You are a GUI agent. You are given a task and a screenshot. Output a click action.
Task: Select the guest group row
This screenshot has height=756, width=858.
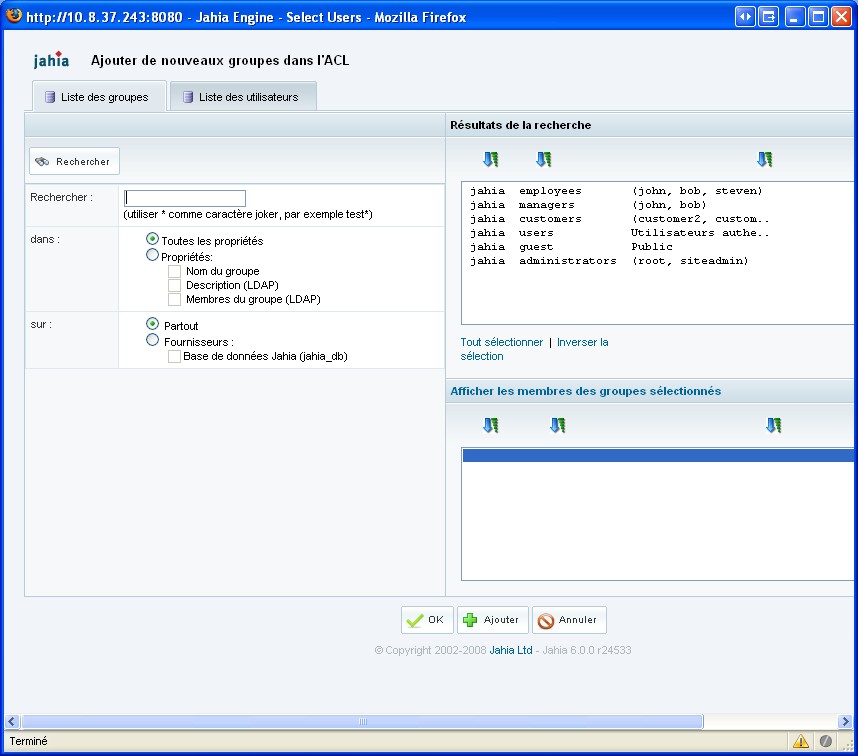658,247
